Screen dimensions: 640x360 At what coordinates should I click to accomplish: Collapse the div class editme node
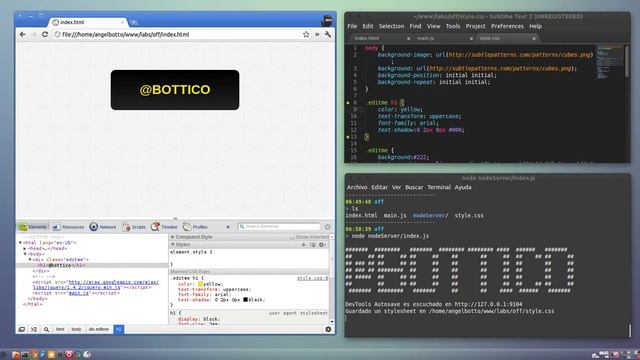[x=30, y=260]
